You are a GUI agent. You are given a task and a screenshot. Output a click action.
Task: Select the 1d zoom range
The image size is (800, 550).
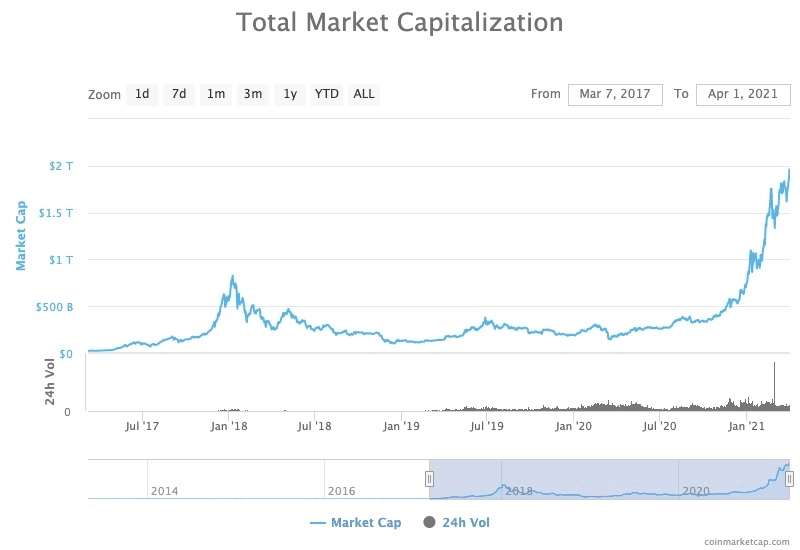[142, 94]
